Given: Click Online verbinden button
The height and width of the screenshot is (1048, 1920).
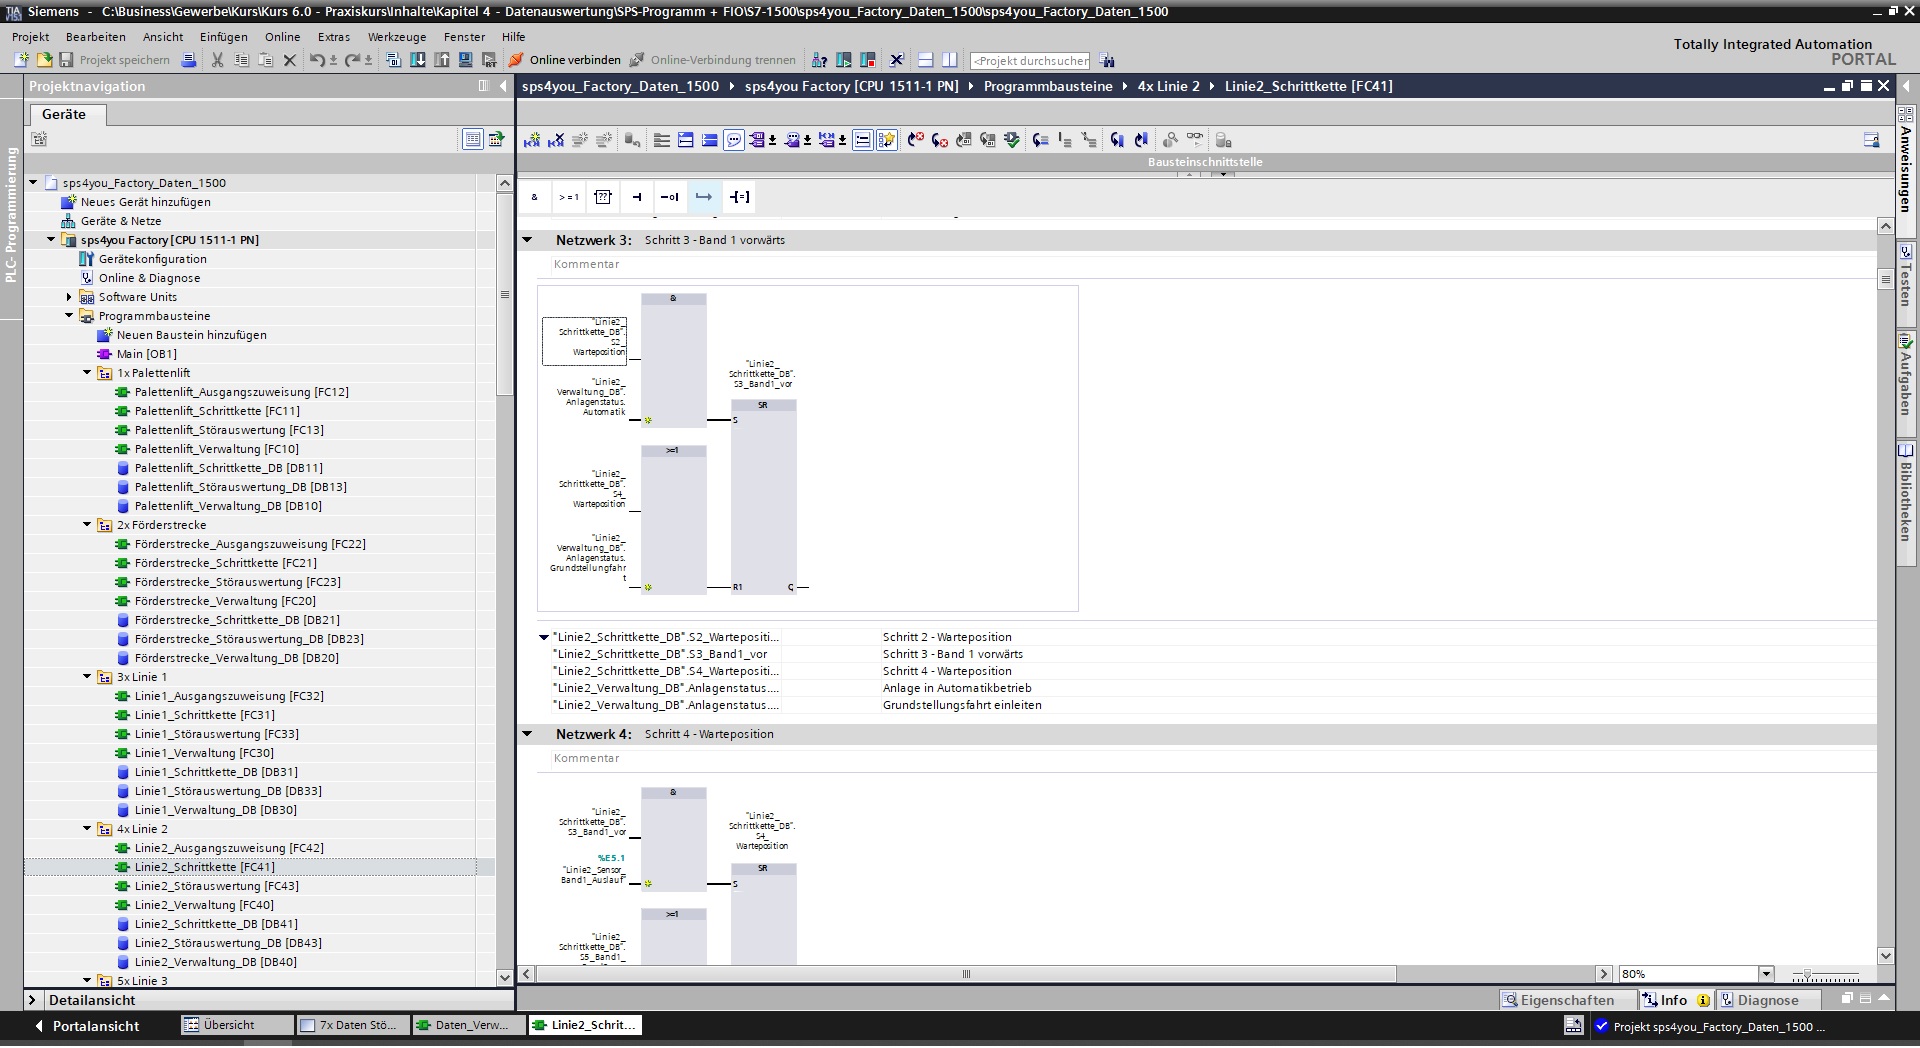Looking at the screenshot, I should [565, 60].
